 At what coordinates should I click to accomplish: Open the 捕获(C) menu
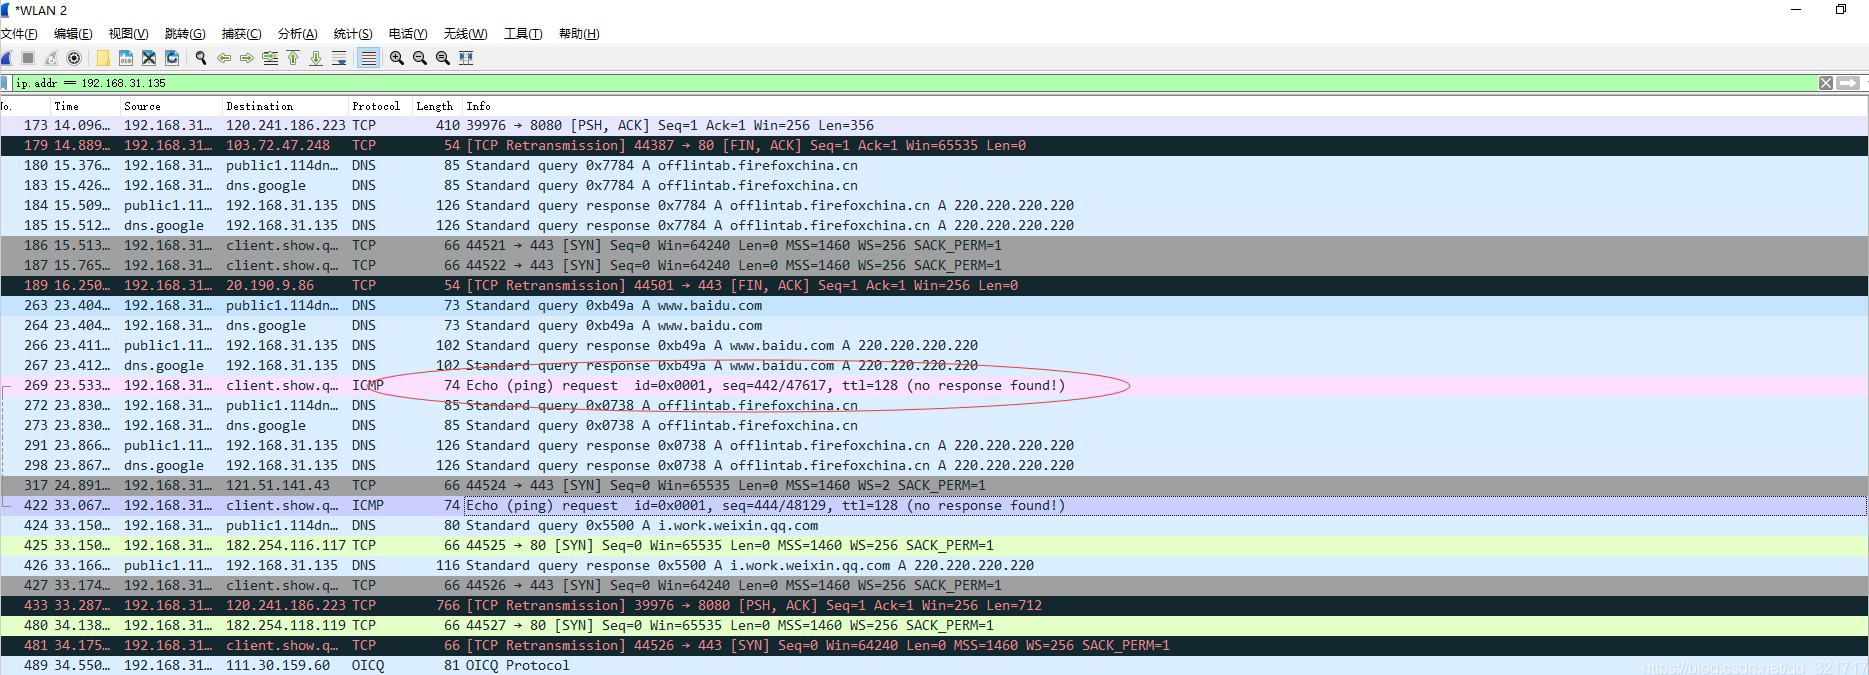pyautogui.click(x=241, y=34)
